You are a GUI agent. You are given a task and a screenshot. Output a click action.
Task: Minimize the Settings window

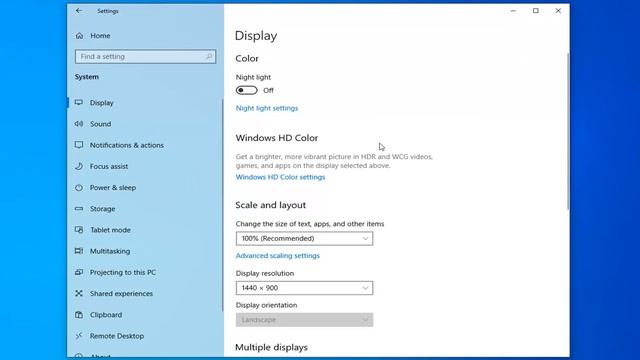pos(513,11)
